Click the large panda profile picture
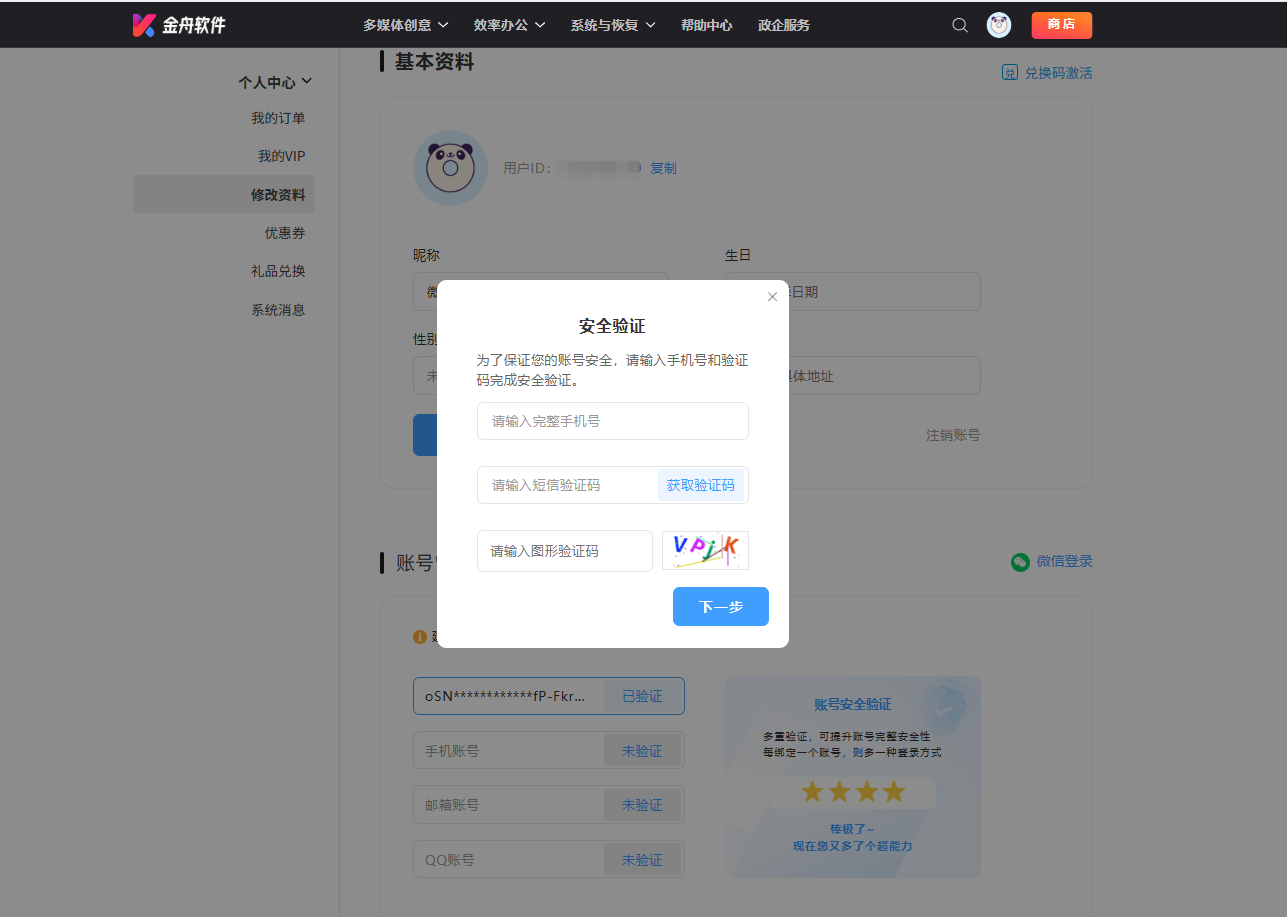This screenshot has height=917, width=1287. click(450, 168)
